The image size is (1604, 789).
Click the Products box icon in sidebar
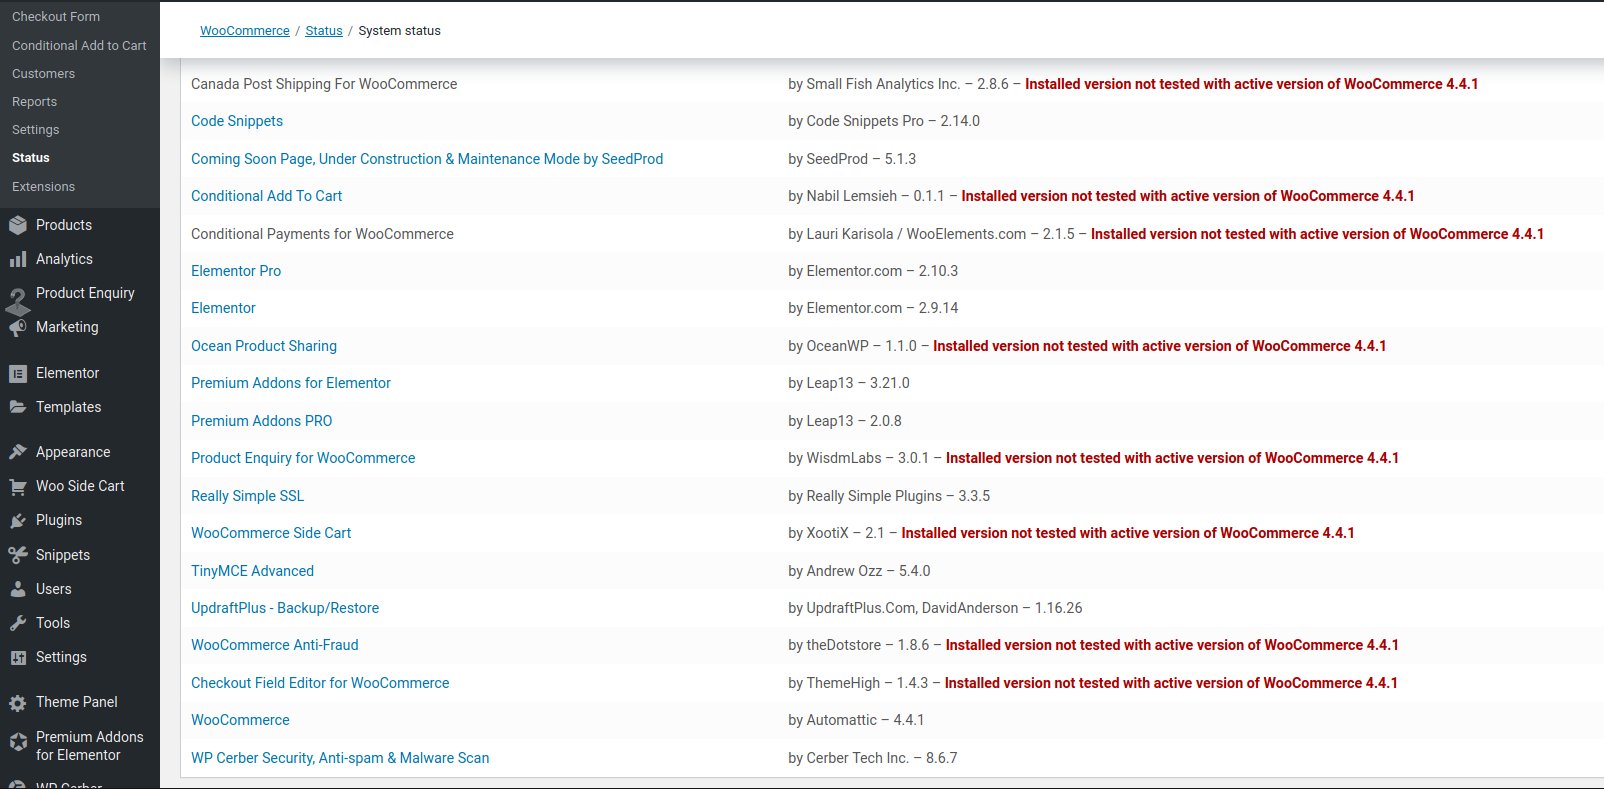tap(18, 226)
